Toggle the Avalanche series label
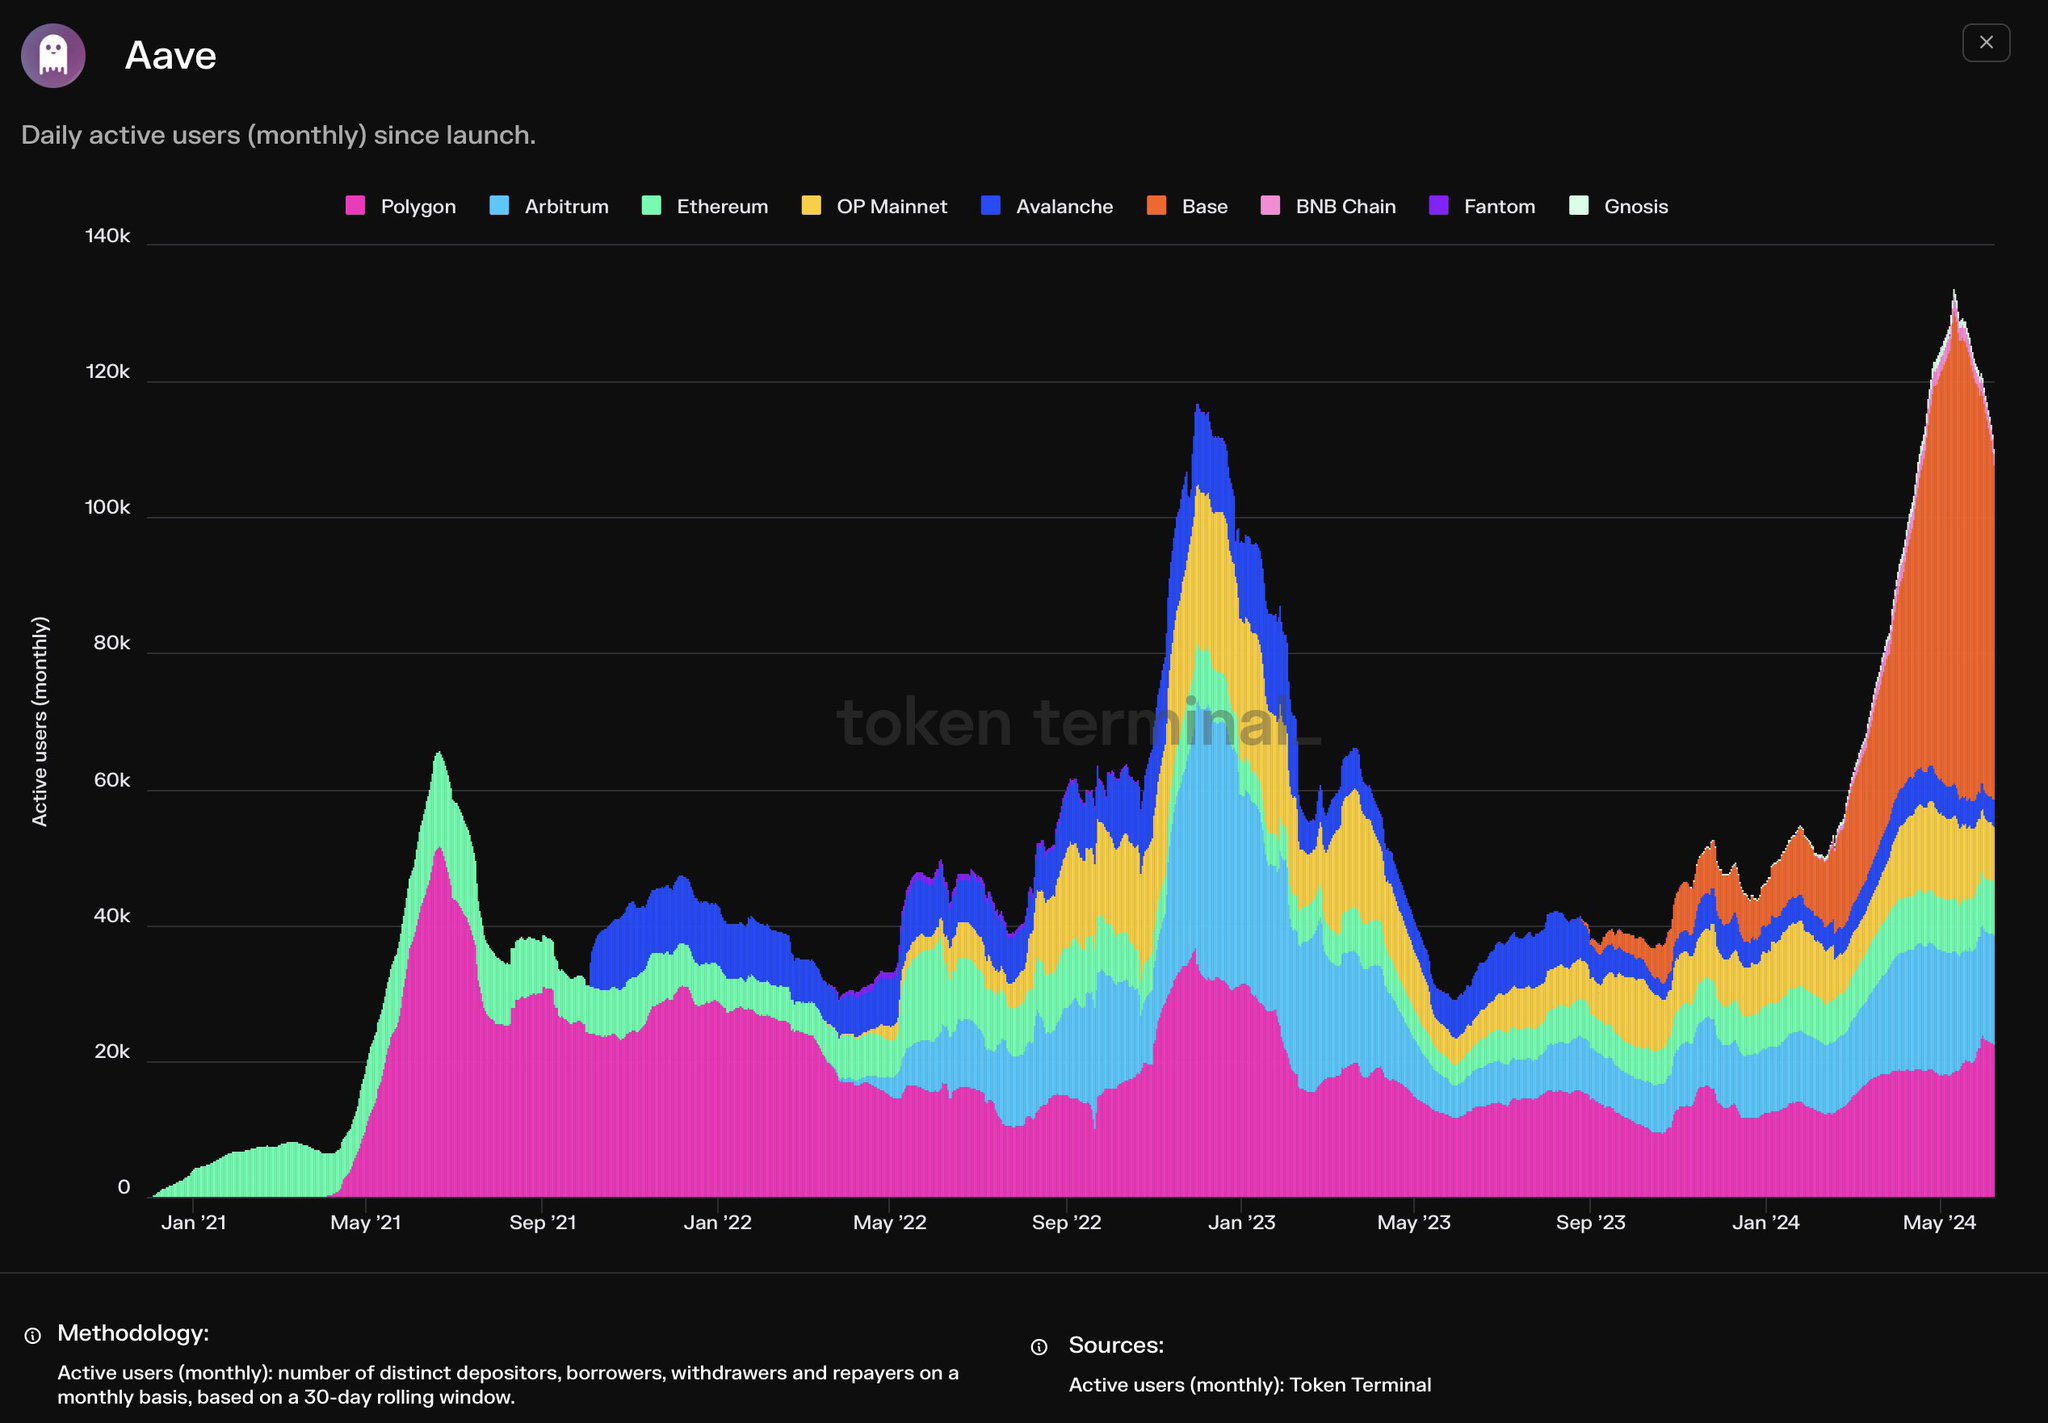2048x1423 pixels. 1065,207
